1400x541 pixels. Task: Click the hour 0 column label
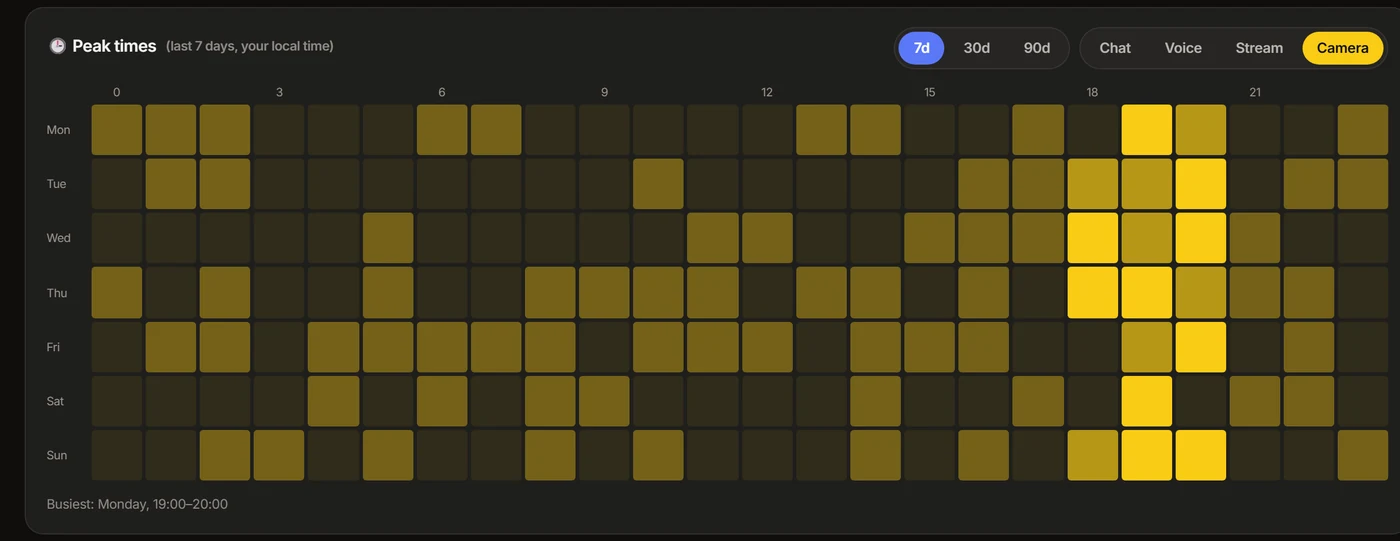pyautogui.click(x=117, y=92)
